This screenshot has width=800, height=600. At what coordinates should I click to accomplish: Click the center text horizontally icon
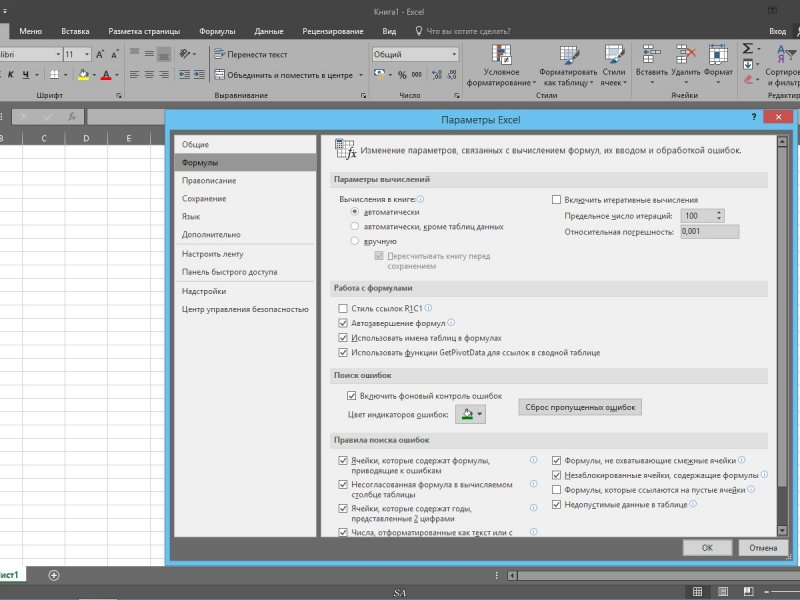tap(149, 74)
